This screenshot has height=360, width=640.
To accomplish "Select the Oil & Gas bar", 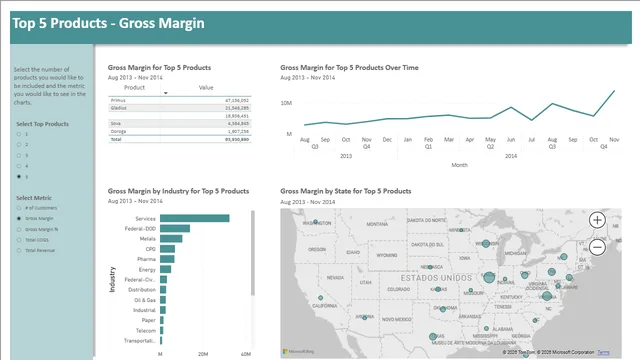I will point(163,300).
